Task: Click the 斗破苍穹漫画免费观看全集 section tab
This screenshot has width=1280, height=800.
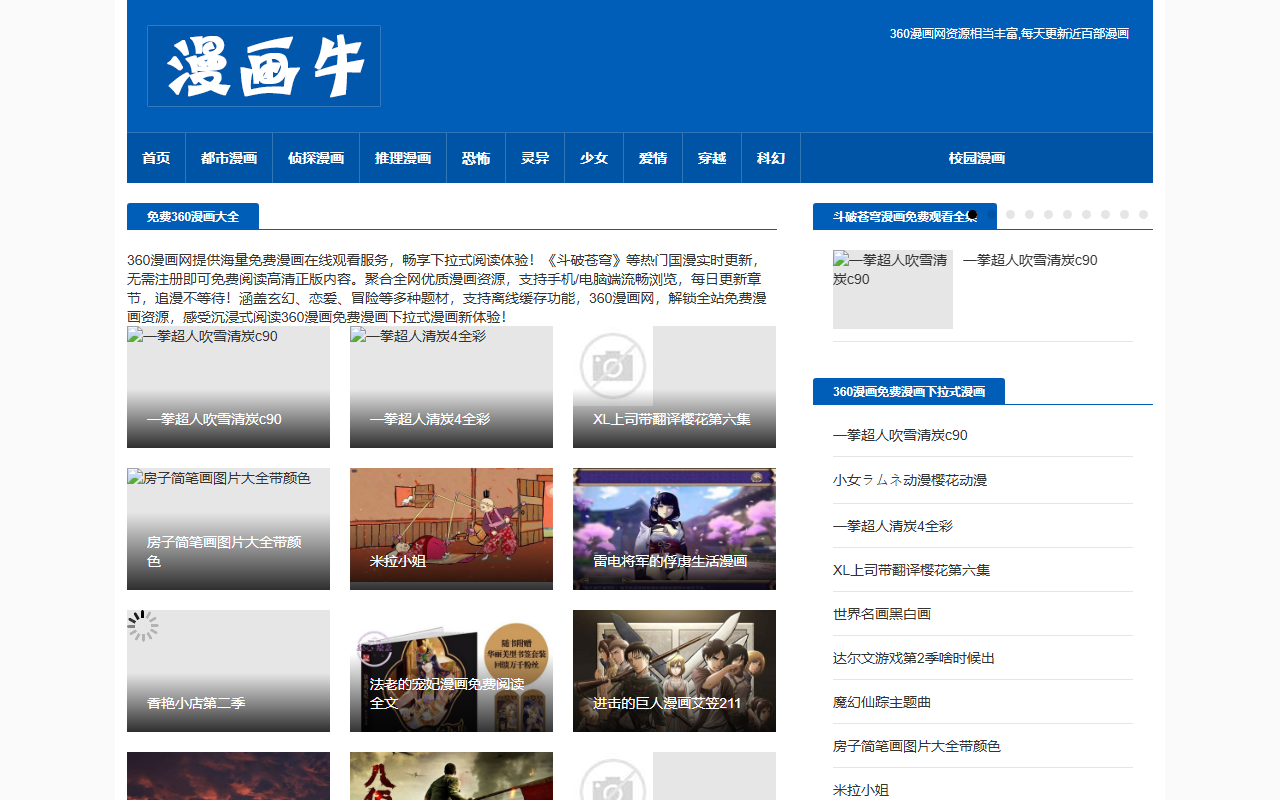Action: click(905, 216)
